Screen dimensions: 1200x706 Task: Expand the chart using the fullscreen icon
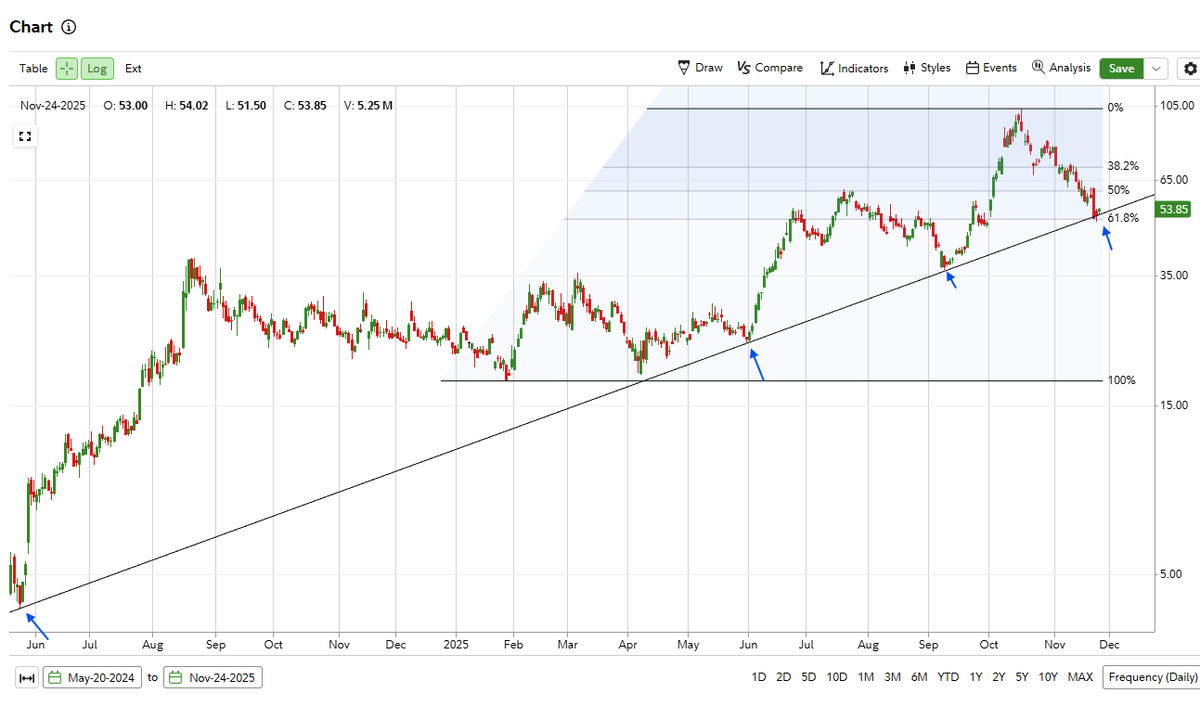point(24,136)
